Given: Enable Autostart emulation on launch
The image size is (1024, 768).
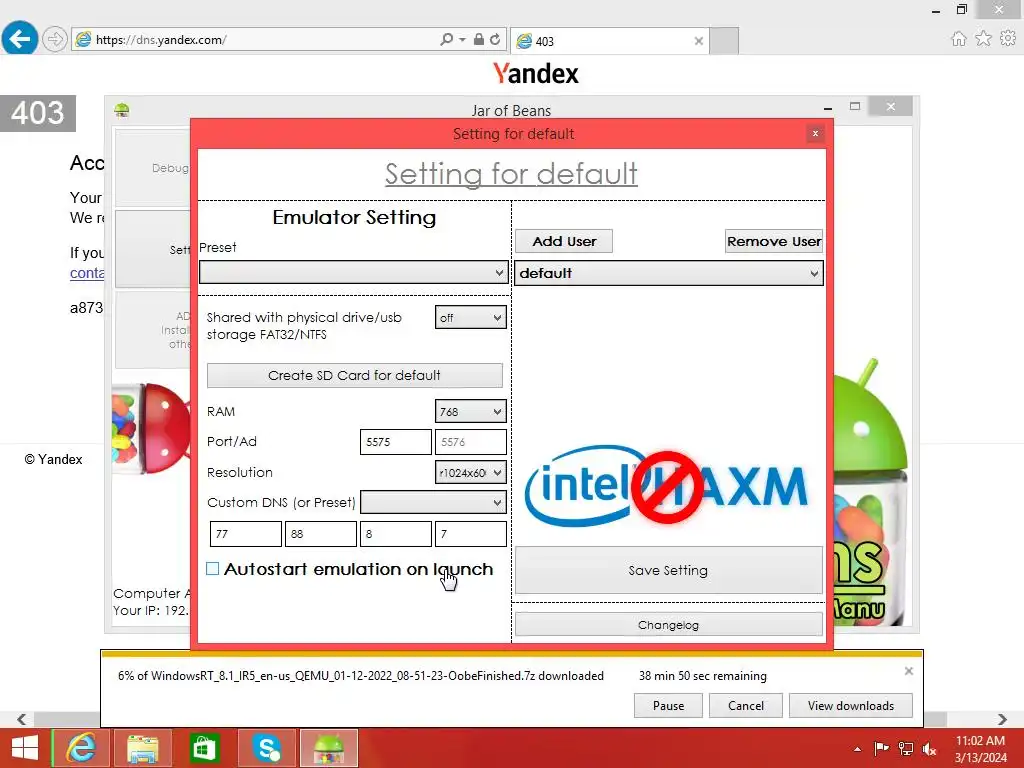Looking at the screenshot, I should click(x=213, y=569).
